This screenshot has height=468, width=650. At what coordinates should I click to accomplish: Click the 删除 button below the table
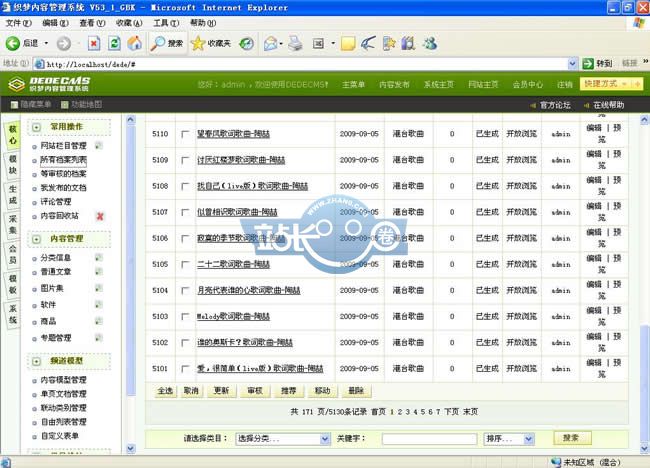coord(356,391)
